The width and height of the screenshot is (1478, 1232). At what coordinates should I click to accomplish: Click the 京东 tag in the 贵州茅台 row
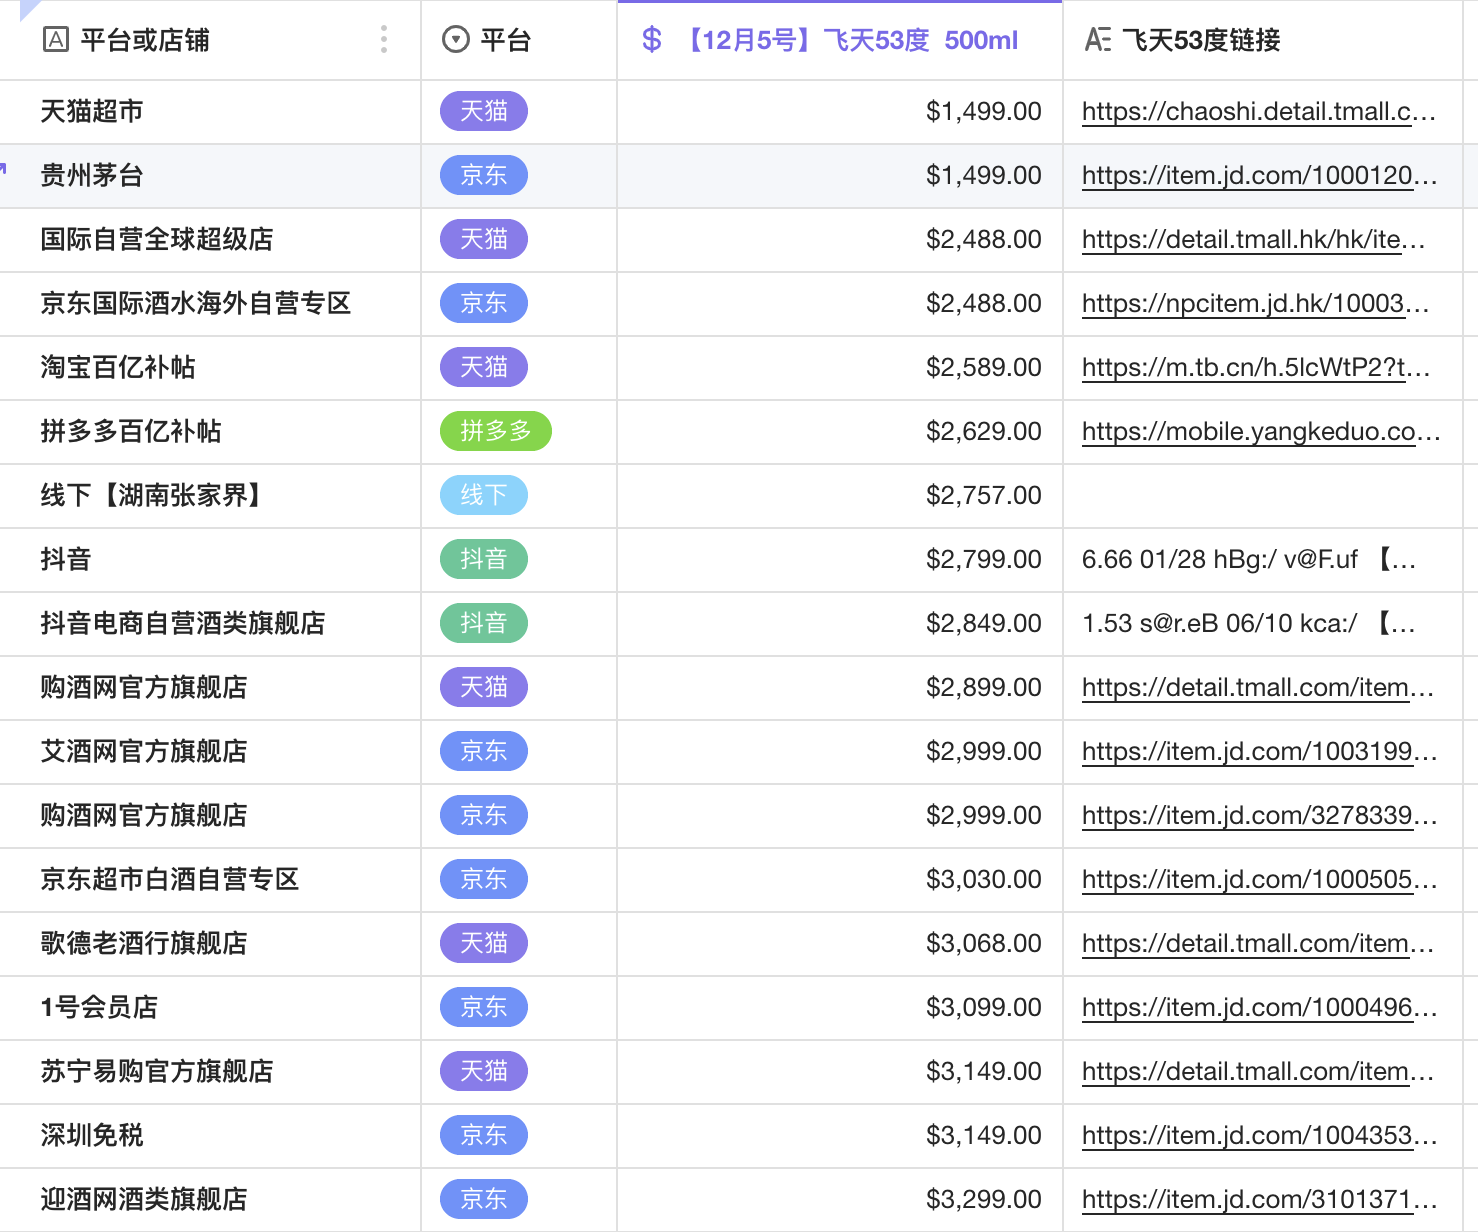click(484, 175)
